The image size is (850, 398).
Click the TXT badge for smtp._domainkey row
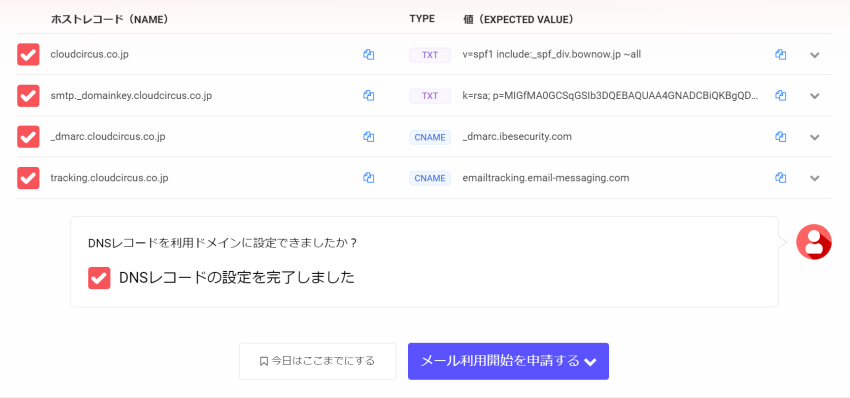[430, 96]
